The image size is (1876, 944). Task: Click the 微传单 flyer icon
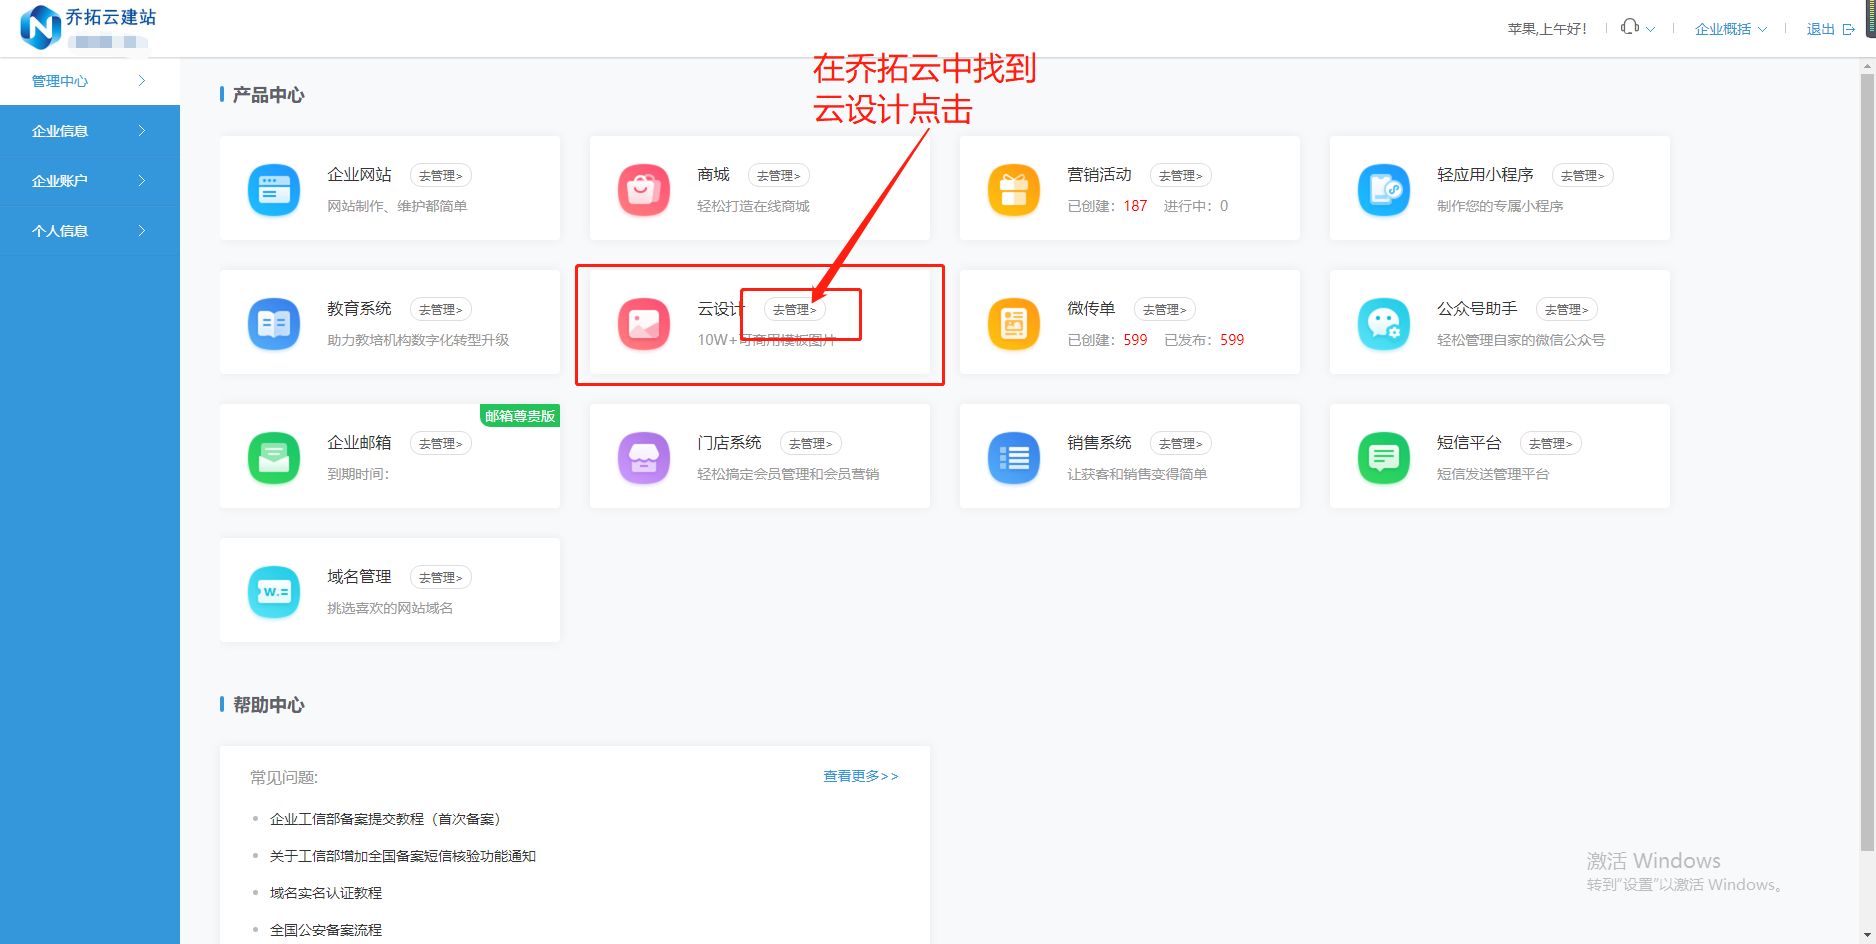(1013, 324)
